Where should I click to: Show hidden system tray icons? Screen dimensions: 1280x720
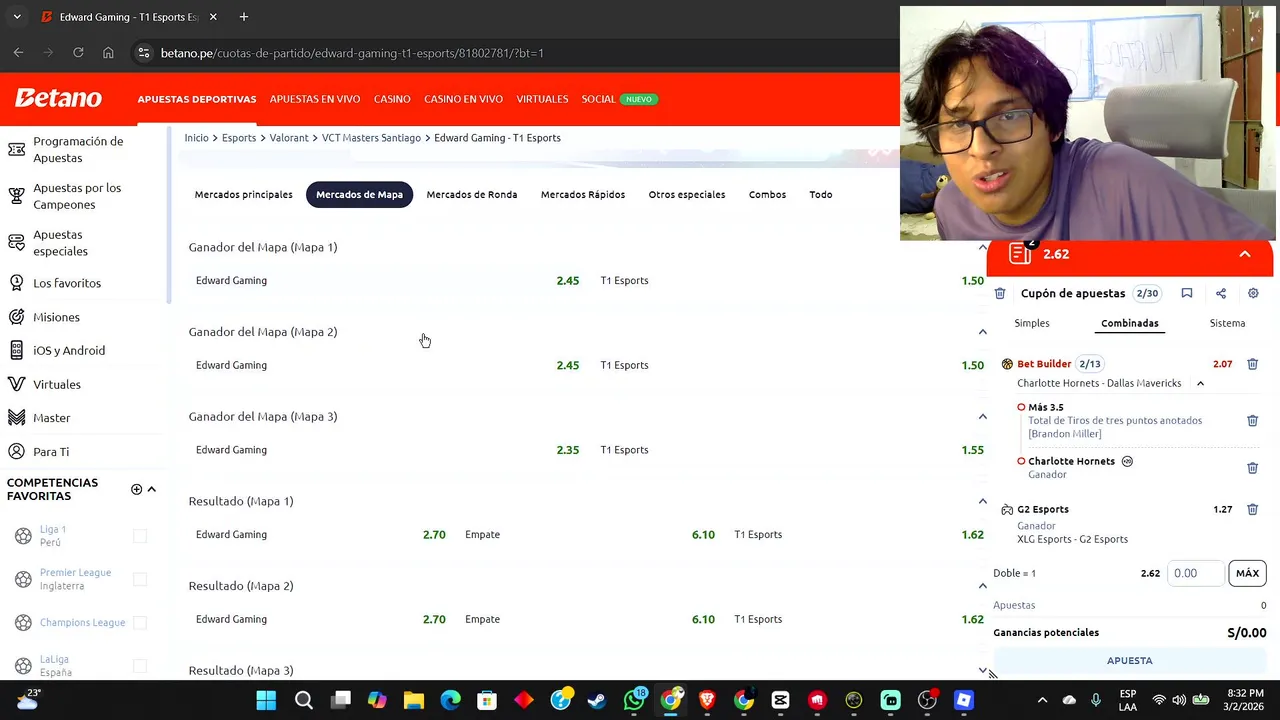click(x=1042, y=700)
